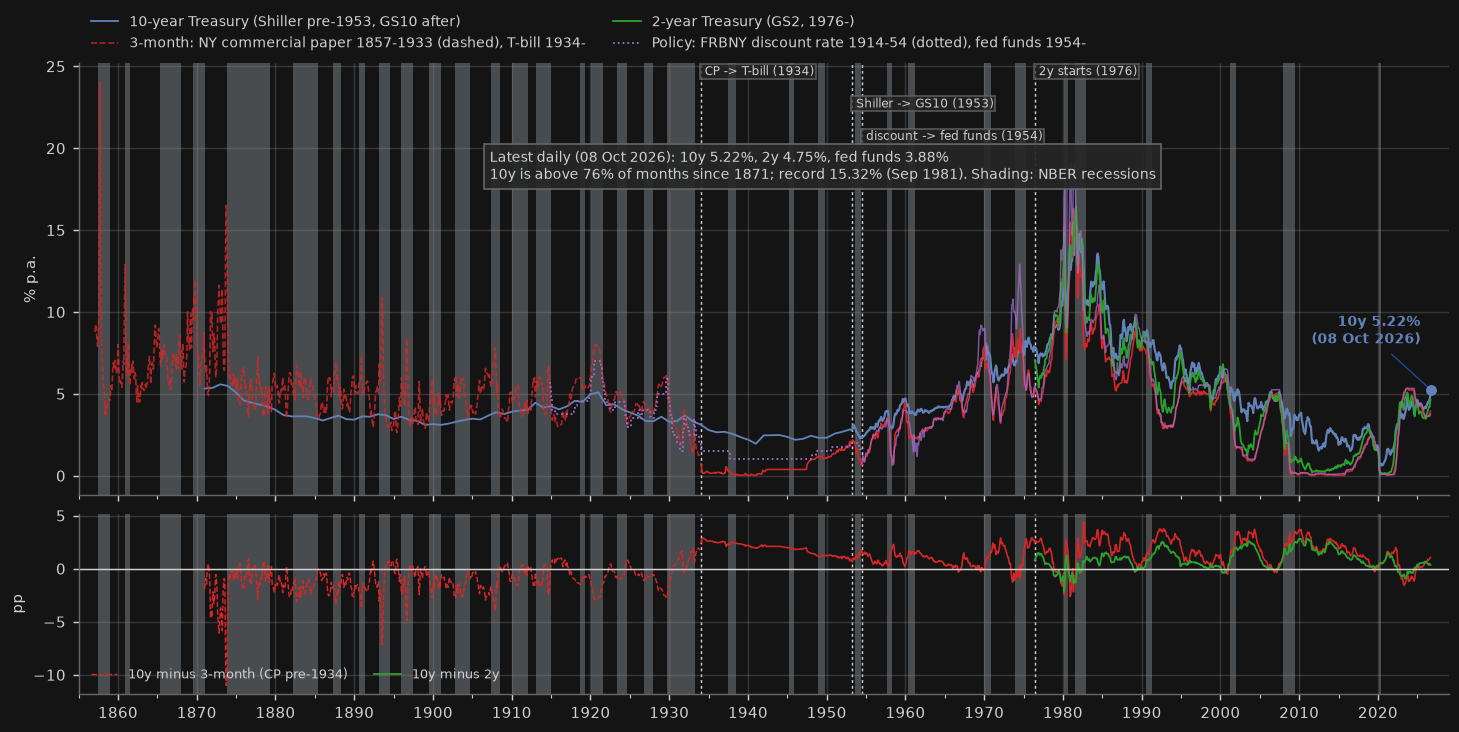Click the −10 tick on the lower y-axis
The image size is (1459, 732).
(52, 676)
